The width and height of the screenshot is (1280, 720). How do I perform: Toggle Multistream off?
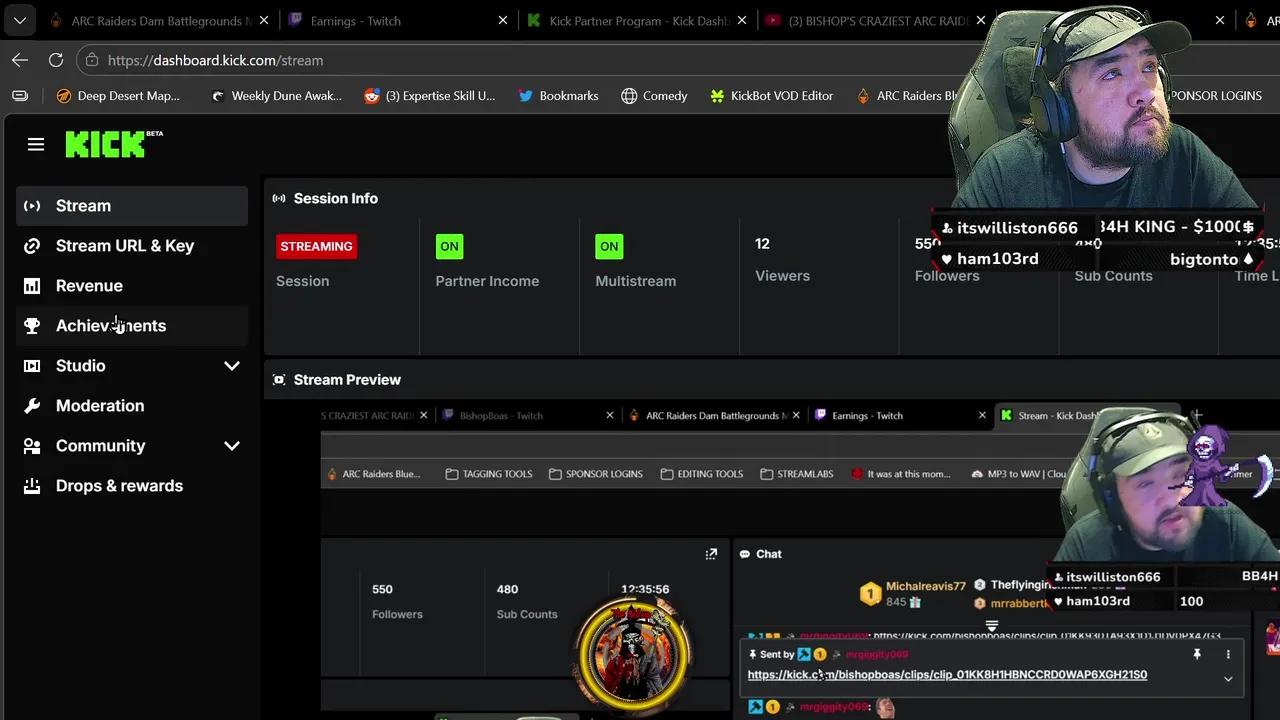coord(609,246)
